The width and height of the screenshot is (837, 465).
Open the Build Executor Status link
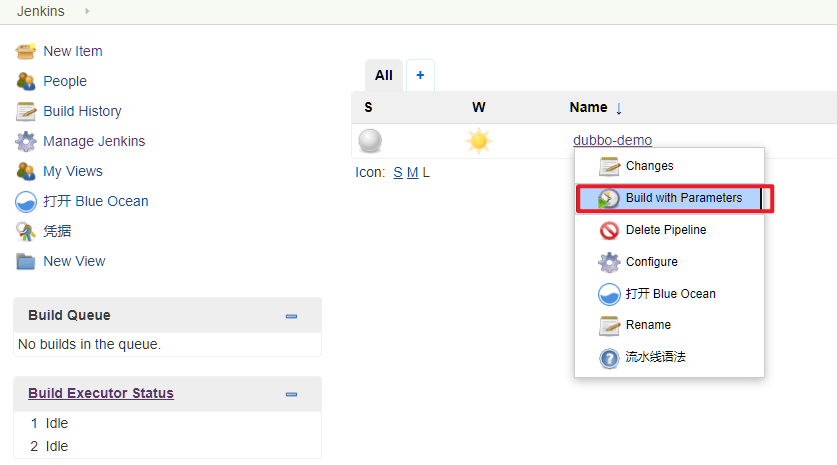point(101,393)
